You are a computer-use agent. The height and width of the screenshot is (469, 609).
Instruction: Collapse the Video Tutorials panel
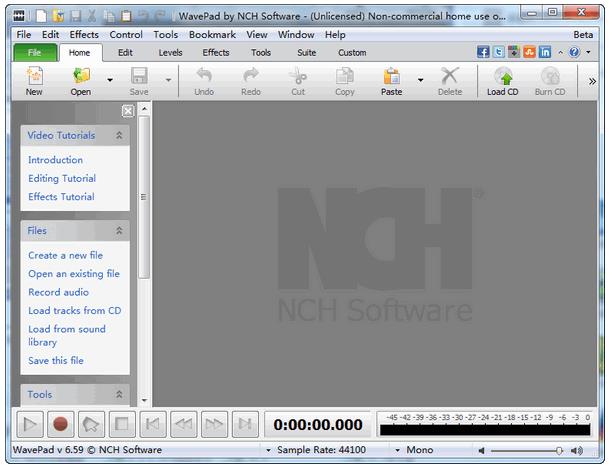(119, 135)
